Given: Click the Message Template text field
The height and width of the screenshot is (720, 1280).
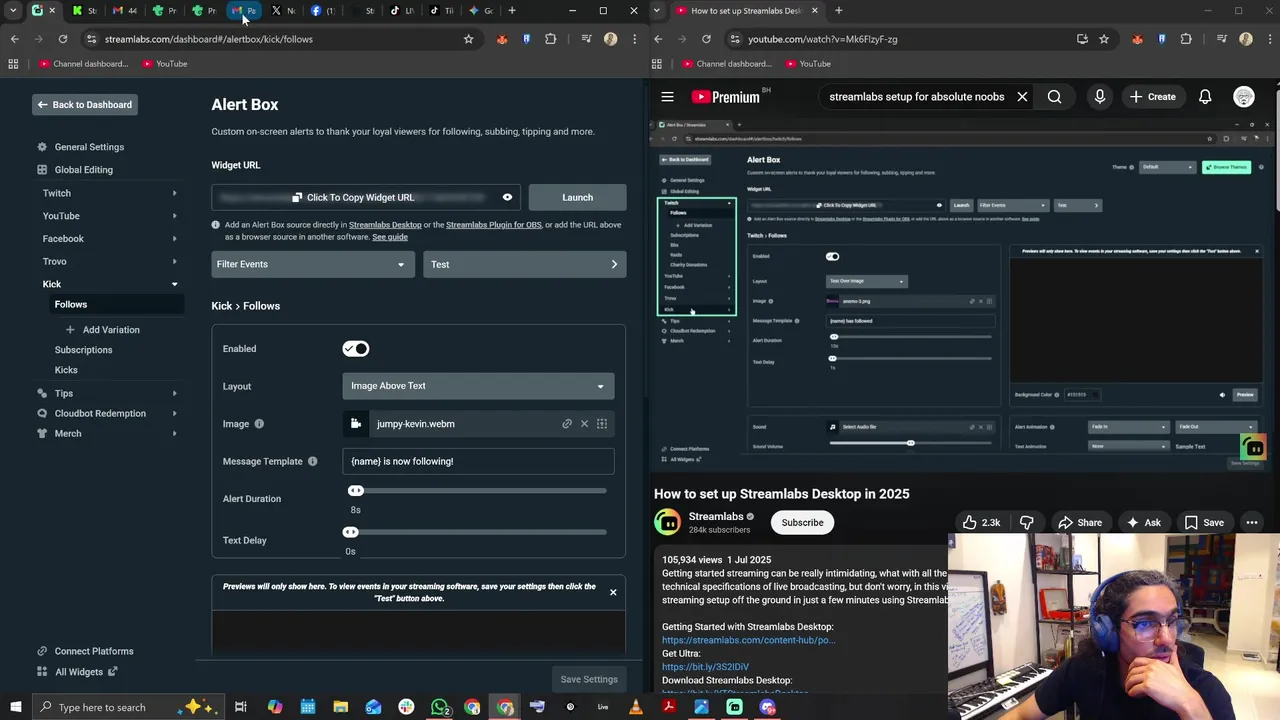Looking at the screenshot, I should point(478,461).
